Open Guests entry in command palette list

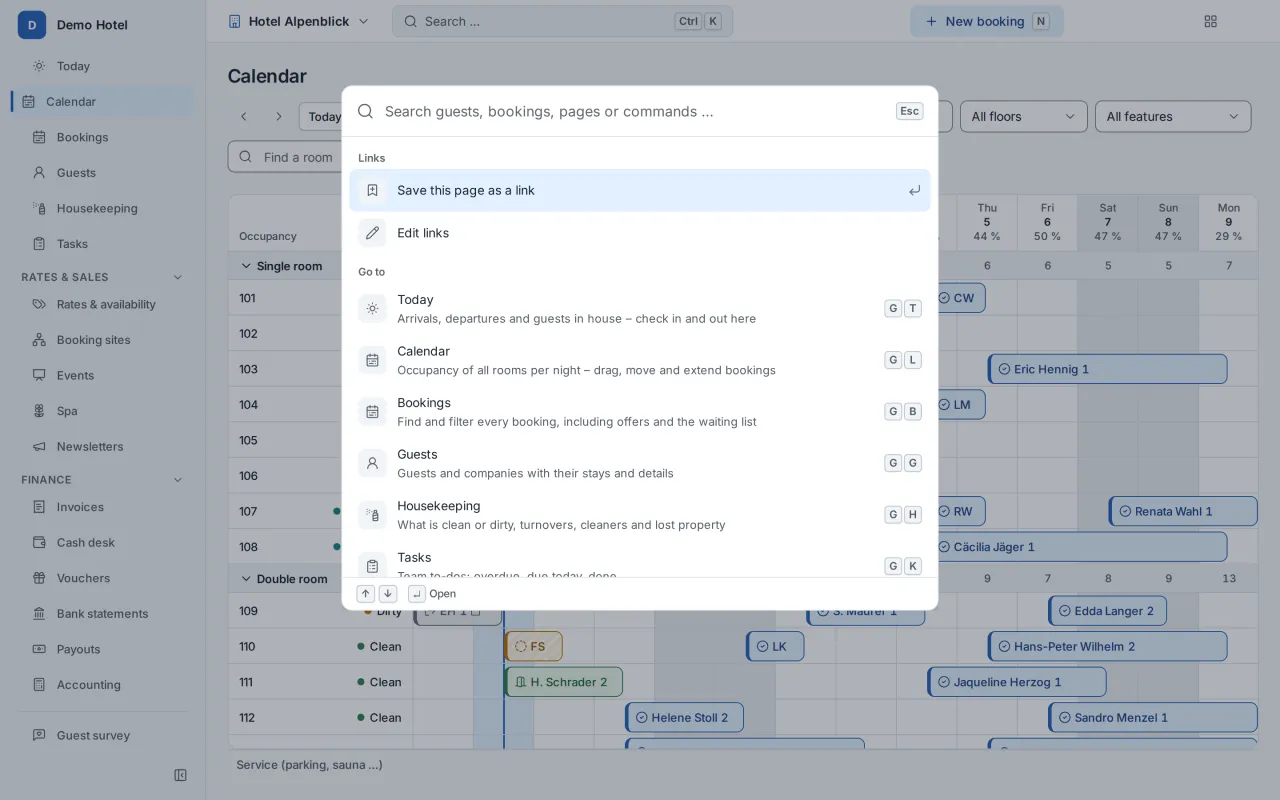click(x=640, y=463)
